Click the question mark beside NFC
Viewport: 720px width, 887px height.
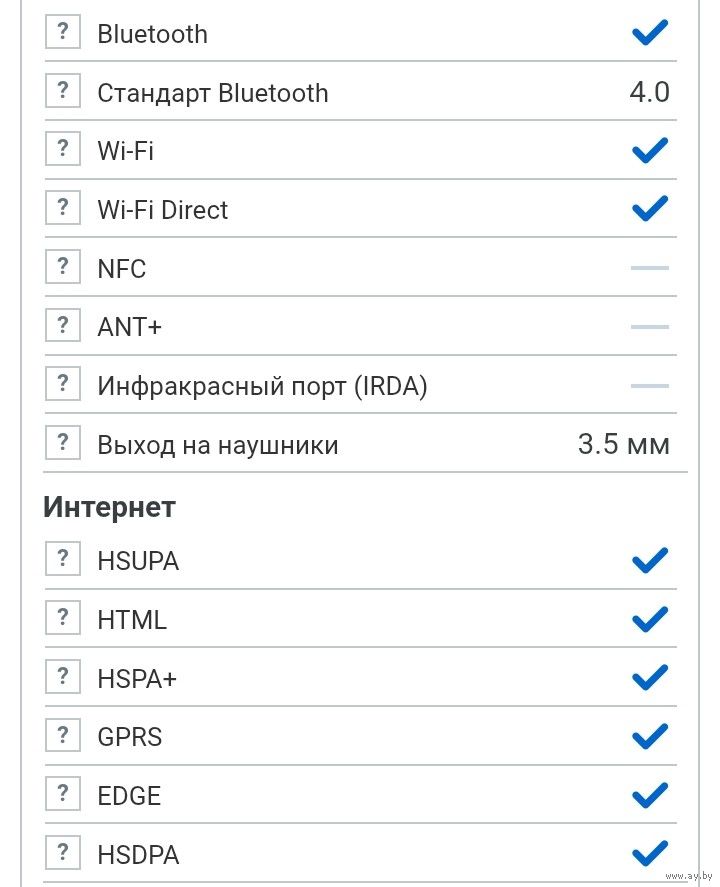(x=62, y=266)
